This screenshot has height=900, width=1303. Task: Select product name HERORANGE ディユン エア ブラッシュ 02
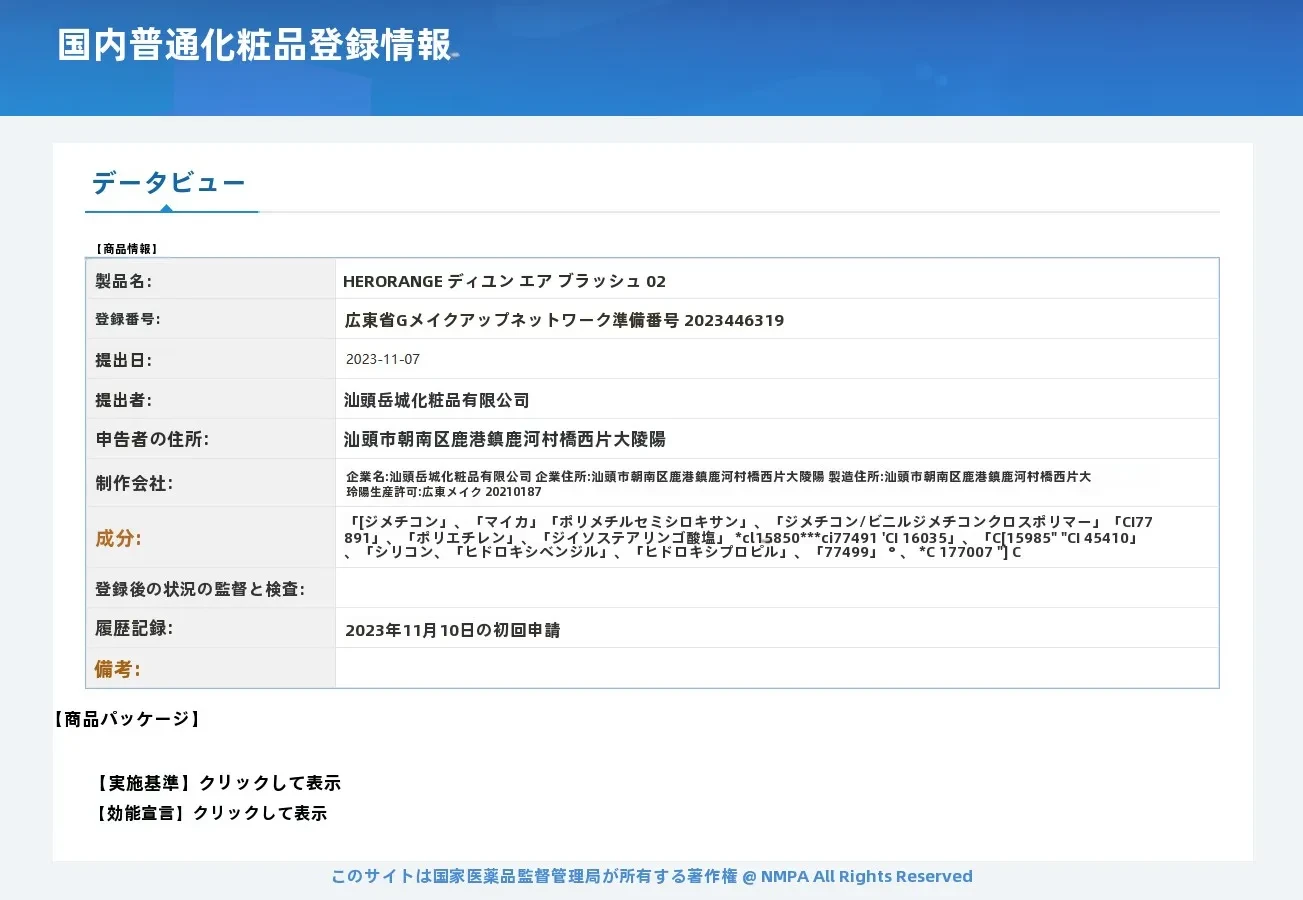click(504, 281)
